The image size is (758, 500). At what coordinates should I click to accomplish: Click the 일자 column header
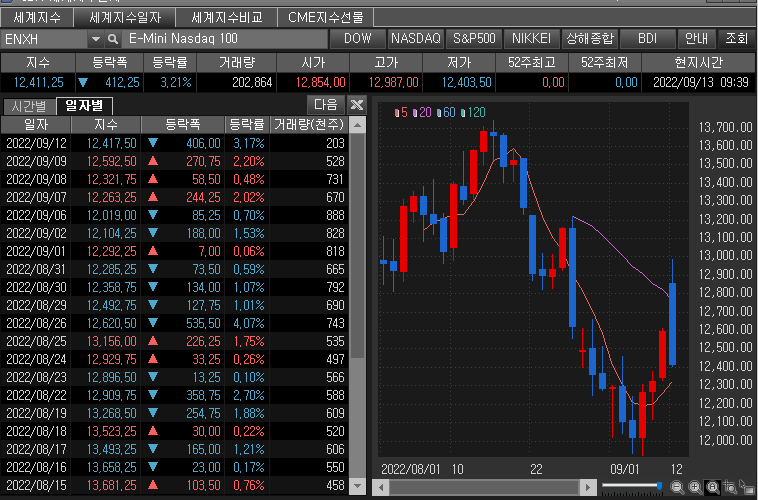36,125
